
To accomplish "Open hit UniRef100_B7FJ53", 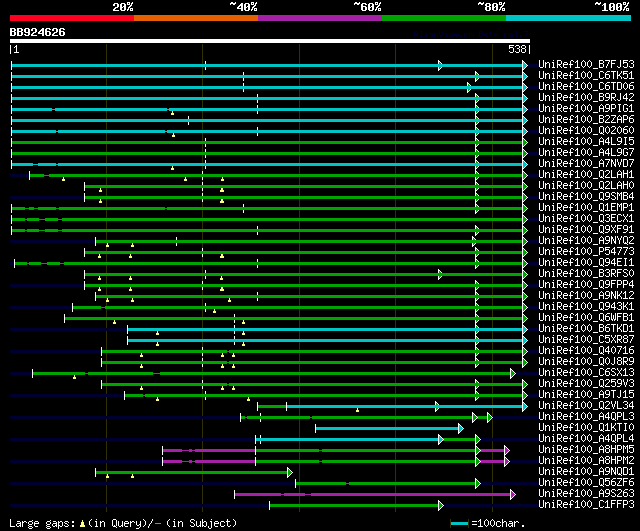I will [x=586, y=64].
